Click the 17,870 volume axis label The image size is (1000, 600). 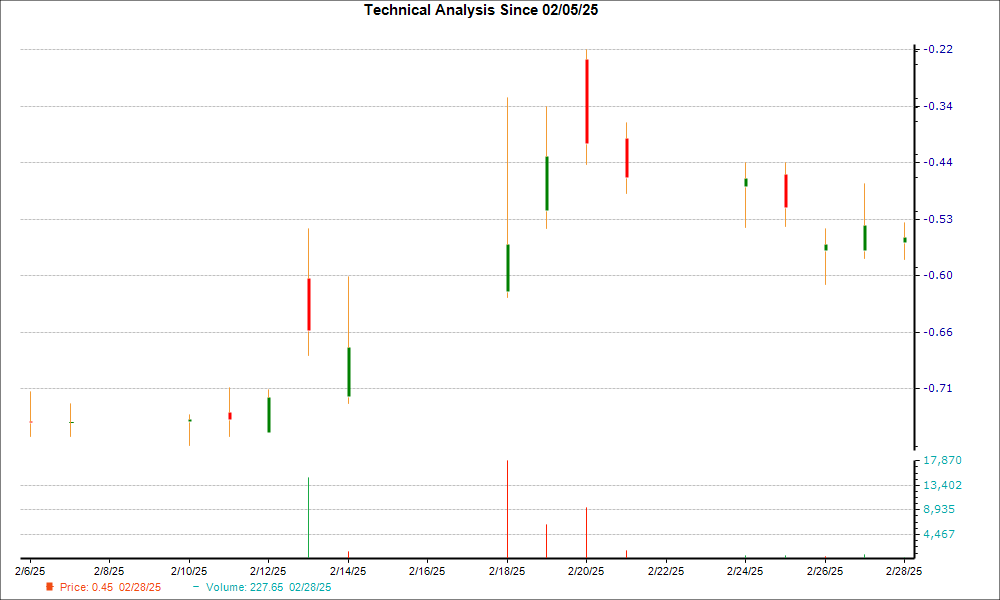943,460
